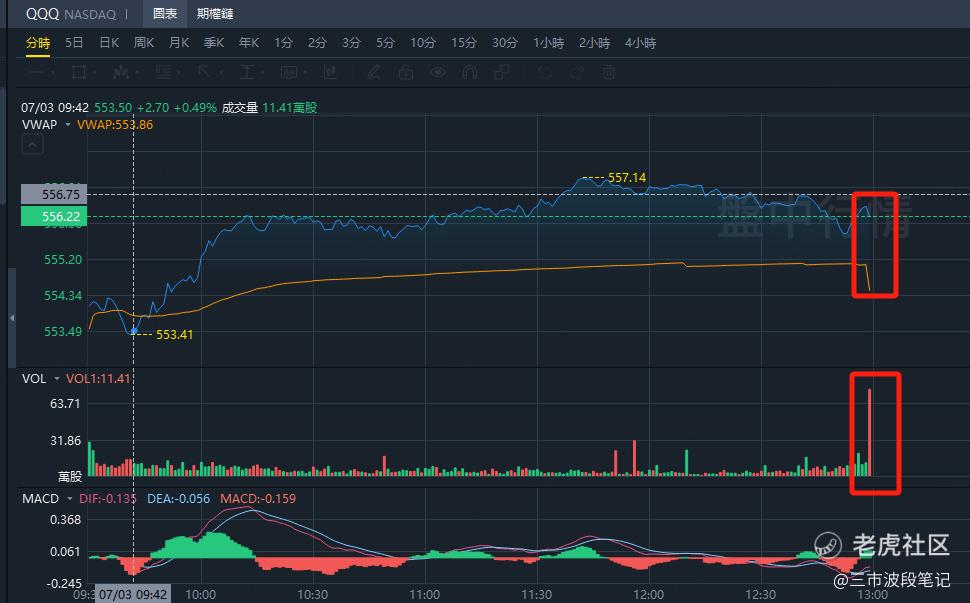Click the 成交量 11.41萬股 readout
The image size is (970, 603).
coord(269,108)
